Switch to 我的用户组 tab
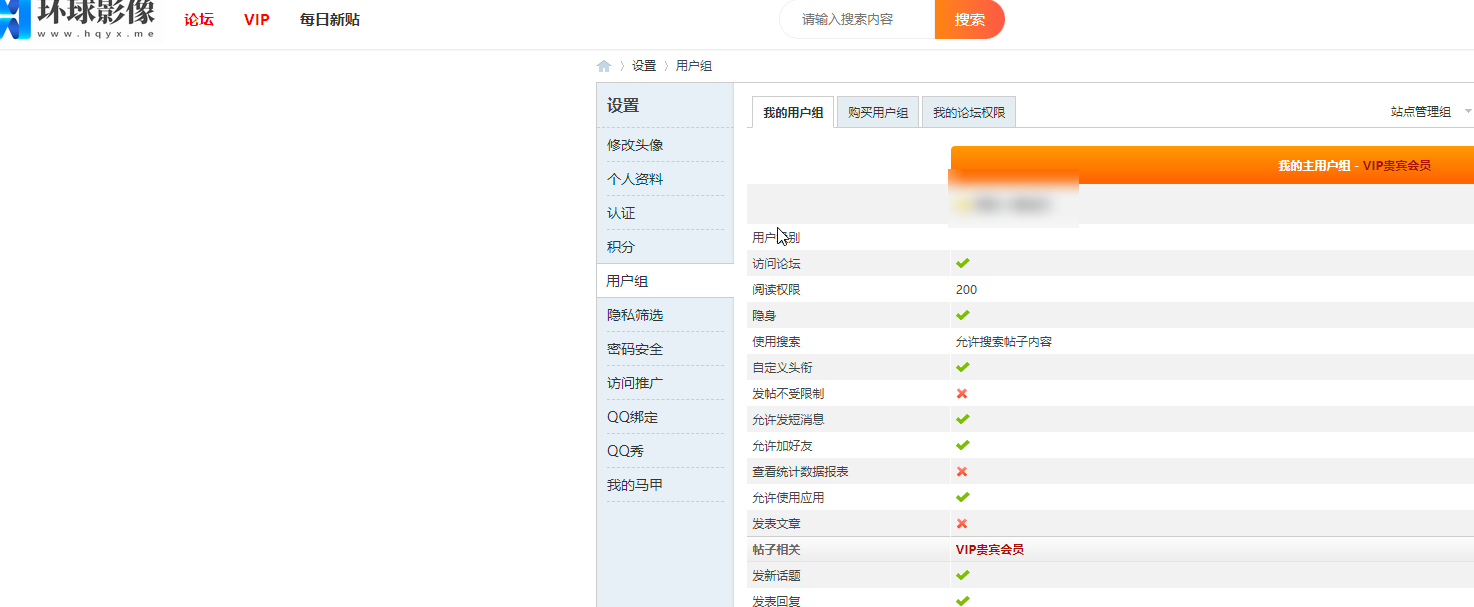1474x607 pixels. coord(793,112)
